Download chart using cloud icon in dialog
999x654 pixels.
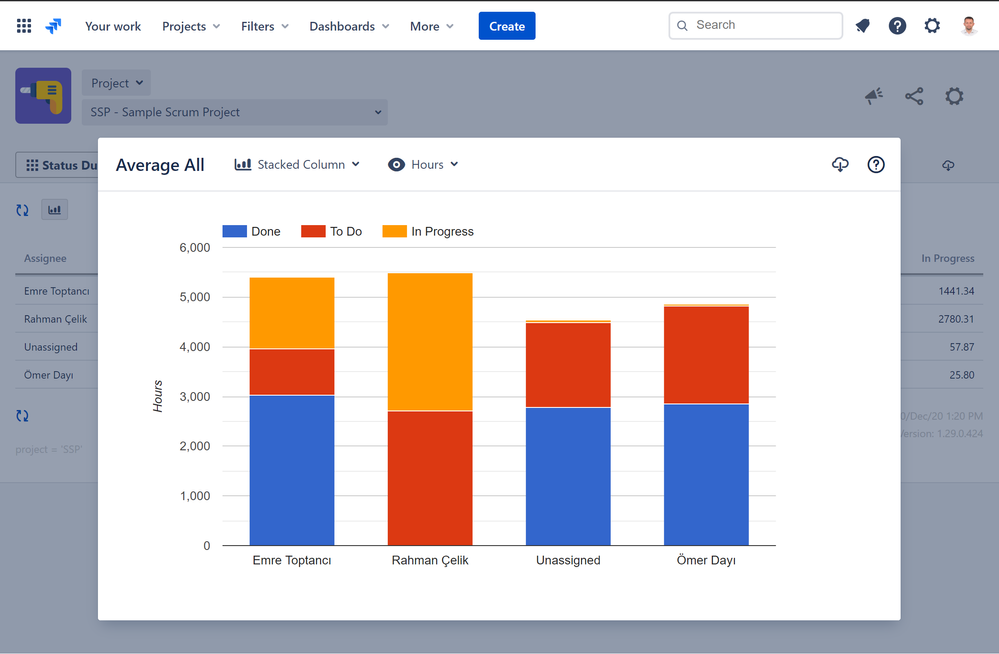[840, 164]
